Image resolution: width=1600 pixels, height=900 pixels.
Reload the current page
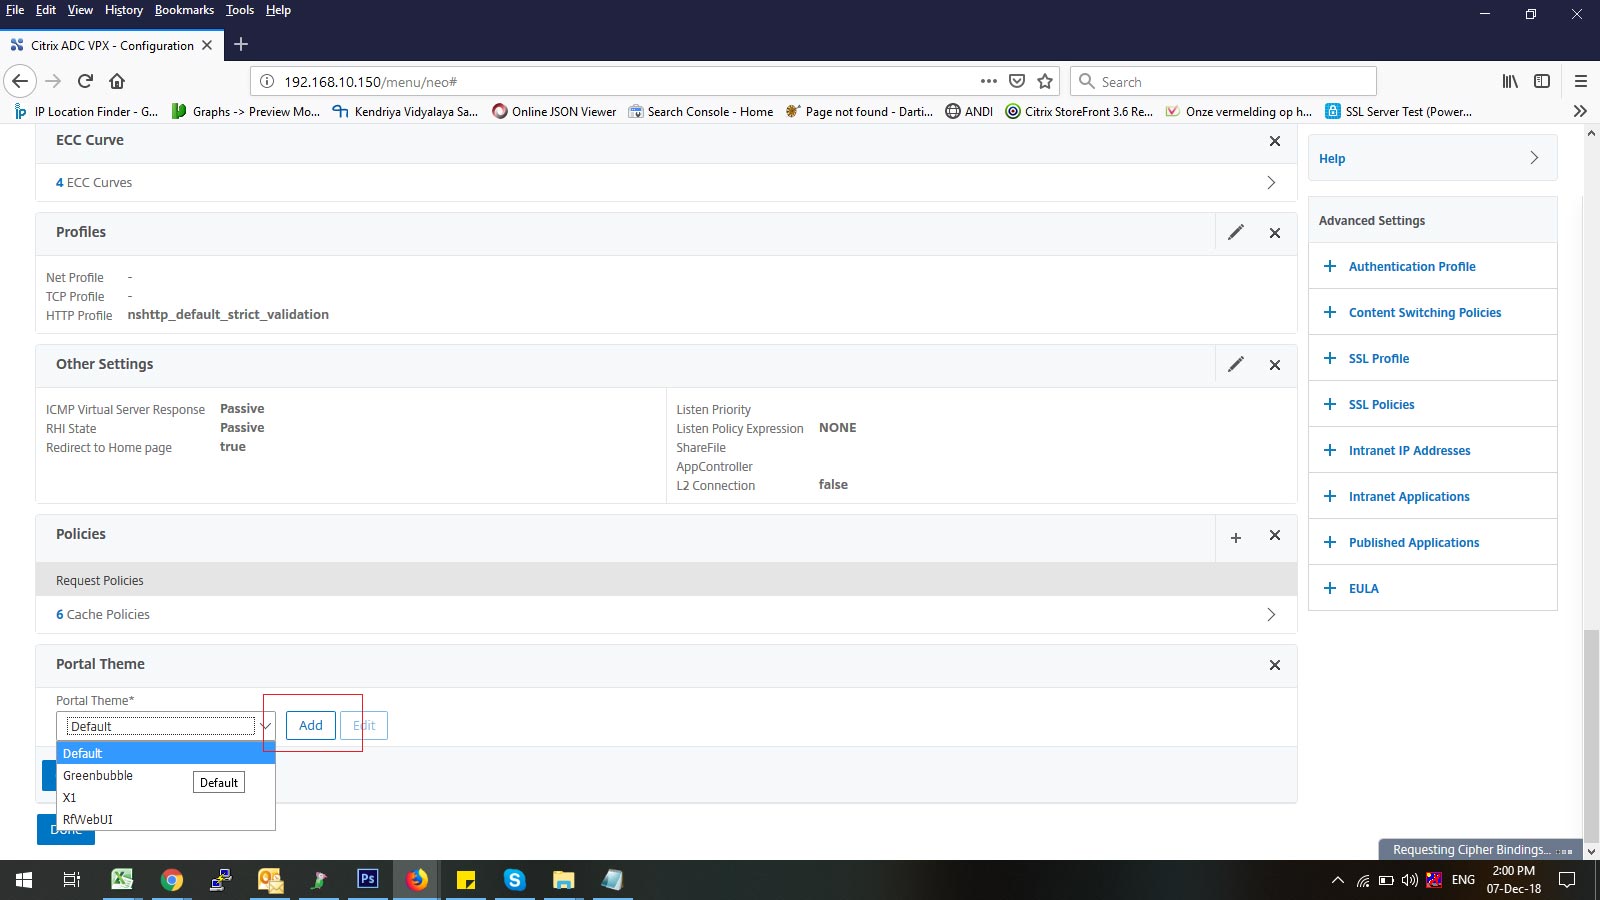click(85, 81)
